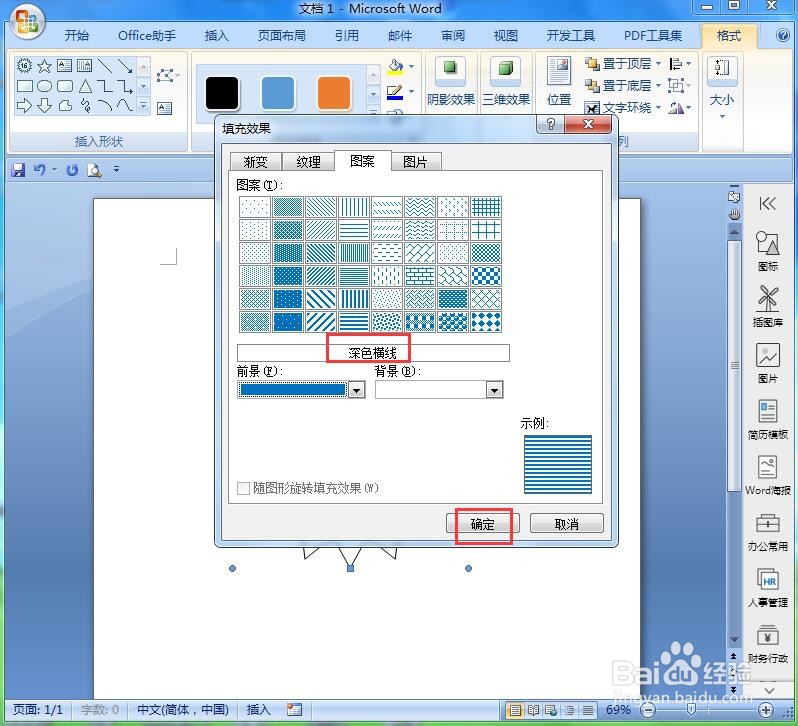Toggle 随图形旋转填充效果 checkbox
The width and height of the screenshot is (798, 726).
[243, 488]
